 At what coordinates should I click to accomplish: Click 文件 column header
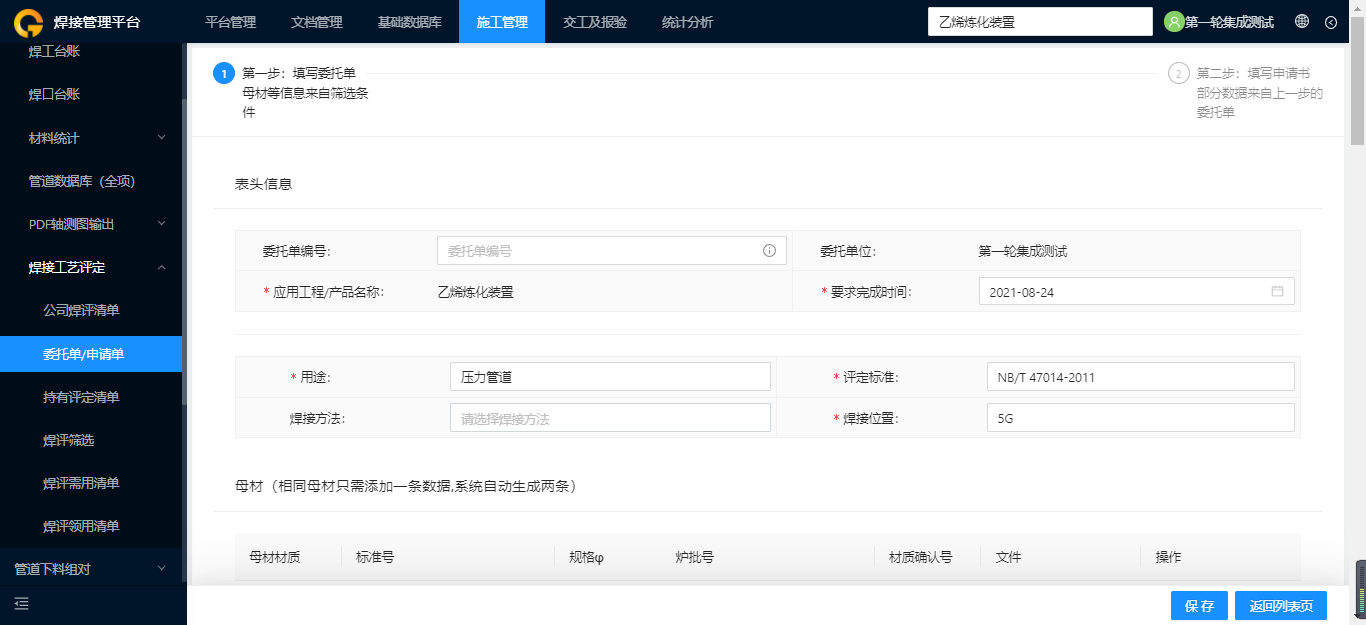click(1008, 557)
